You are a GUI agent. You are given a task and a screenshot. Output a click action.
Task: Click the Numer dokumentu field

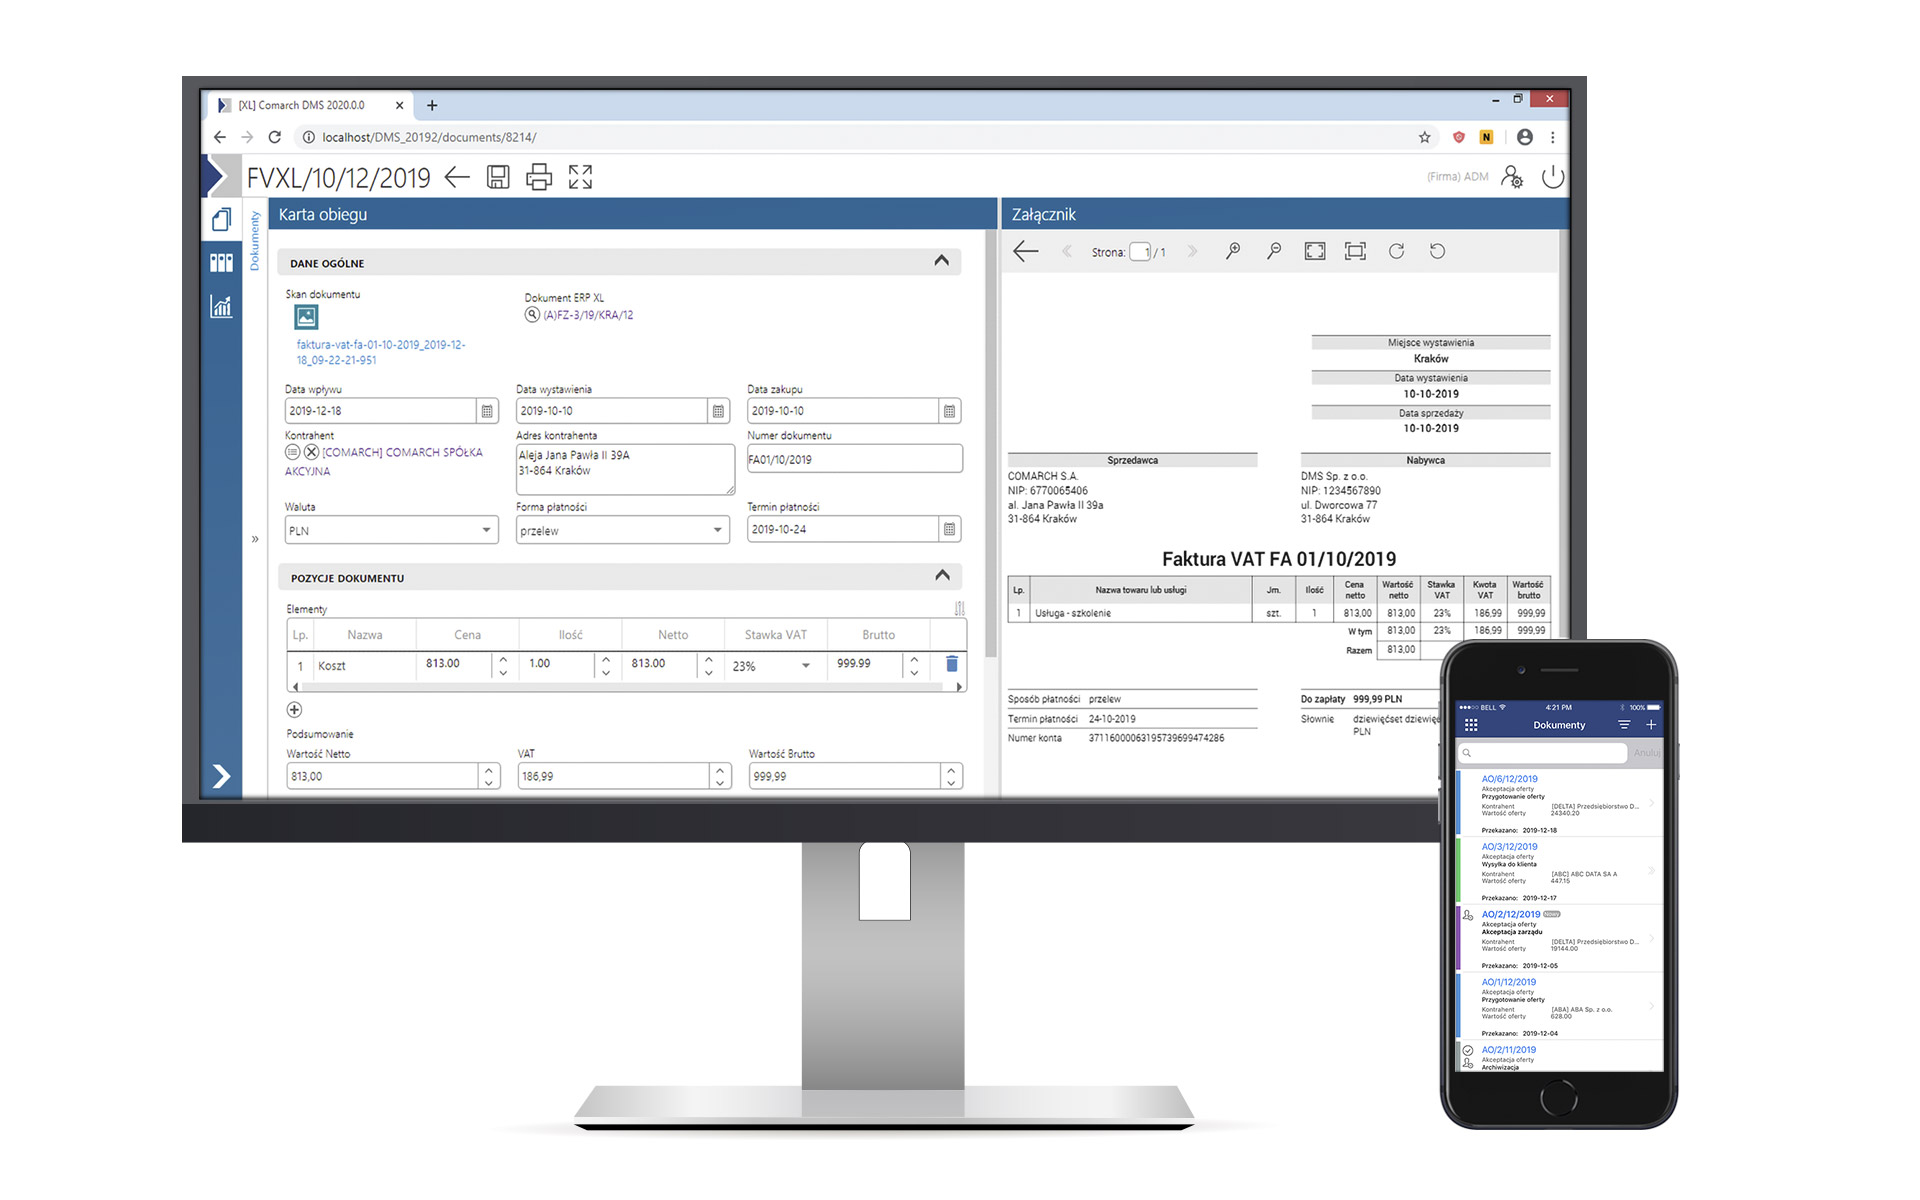[855, 459]
